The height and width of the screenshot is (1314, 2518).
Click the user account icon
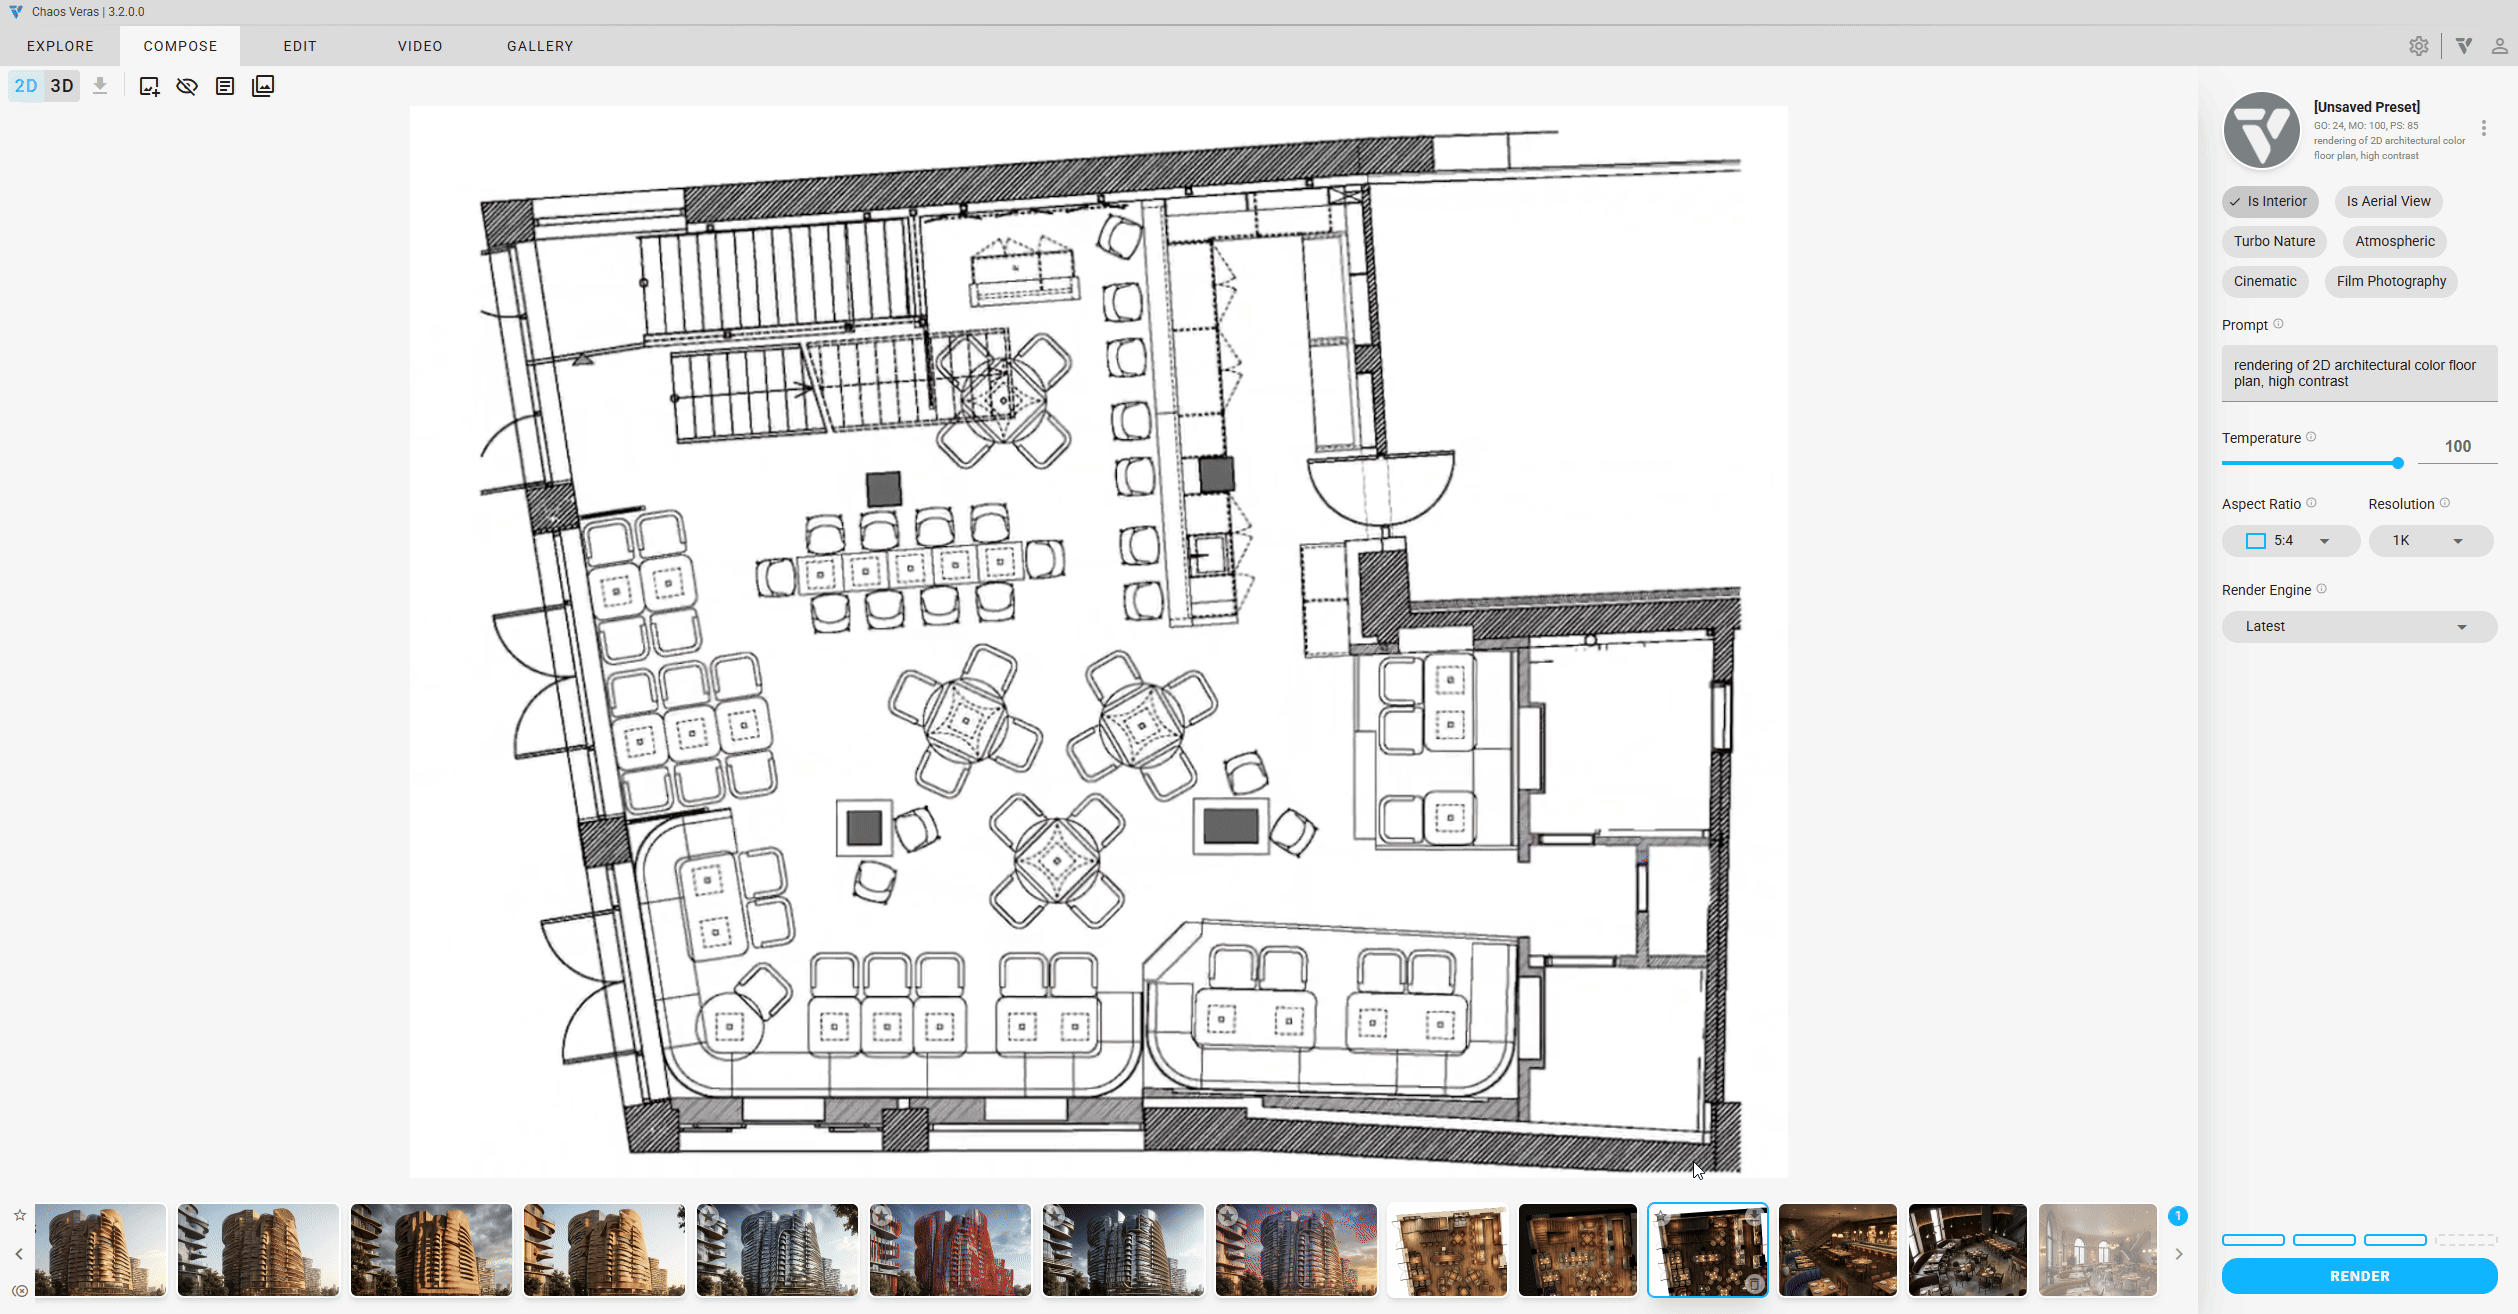coord(2499,46)
